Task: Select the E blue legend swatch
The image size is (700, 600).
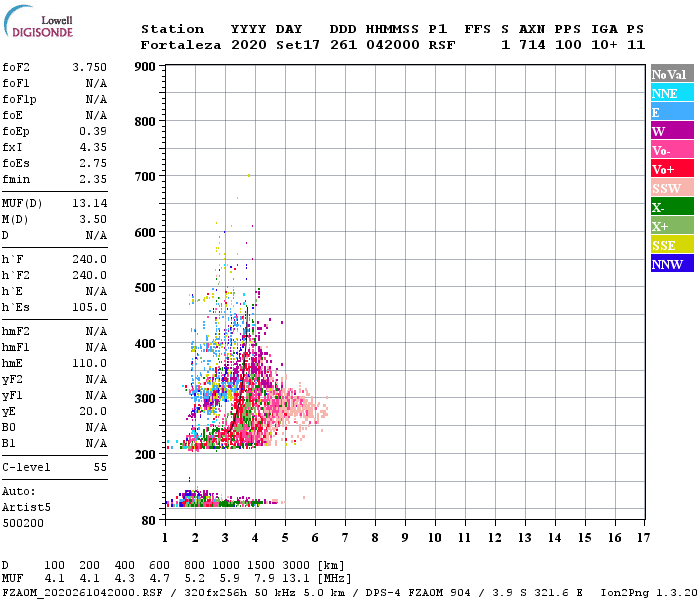Action: point(672,112)
